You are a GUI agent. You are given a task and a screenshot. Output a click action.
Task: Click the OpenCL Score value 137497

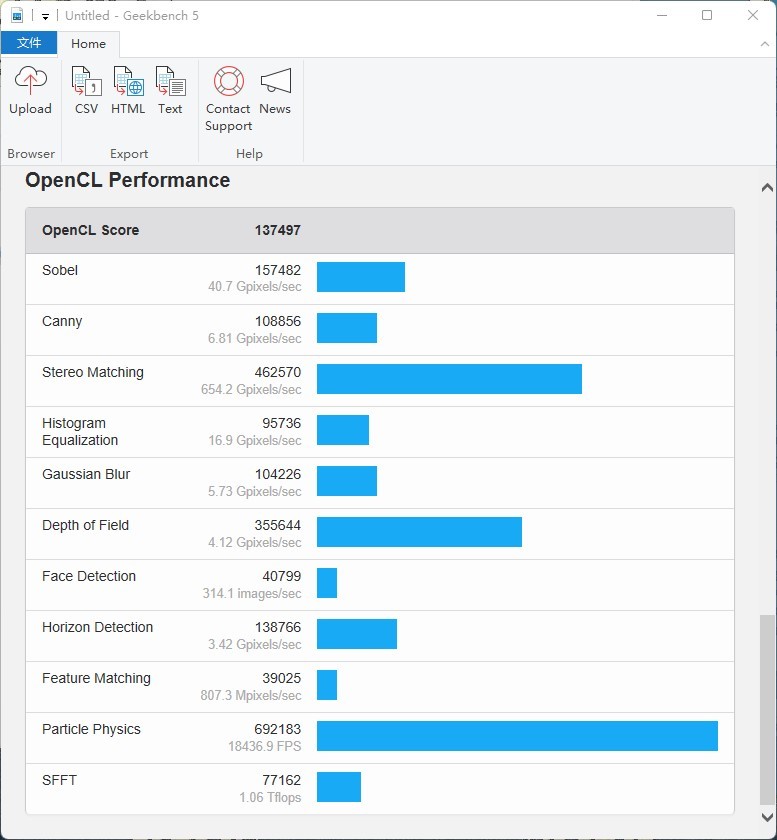[278, 230]
